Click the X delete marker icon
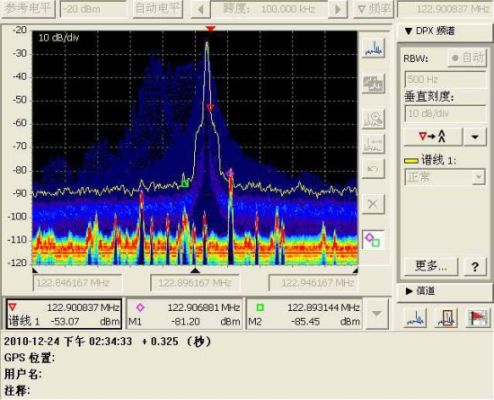 point(373,204)
